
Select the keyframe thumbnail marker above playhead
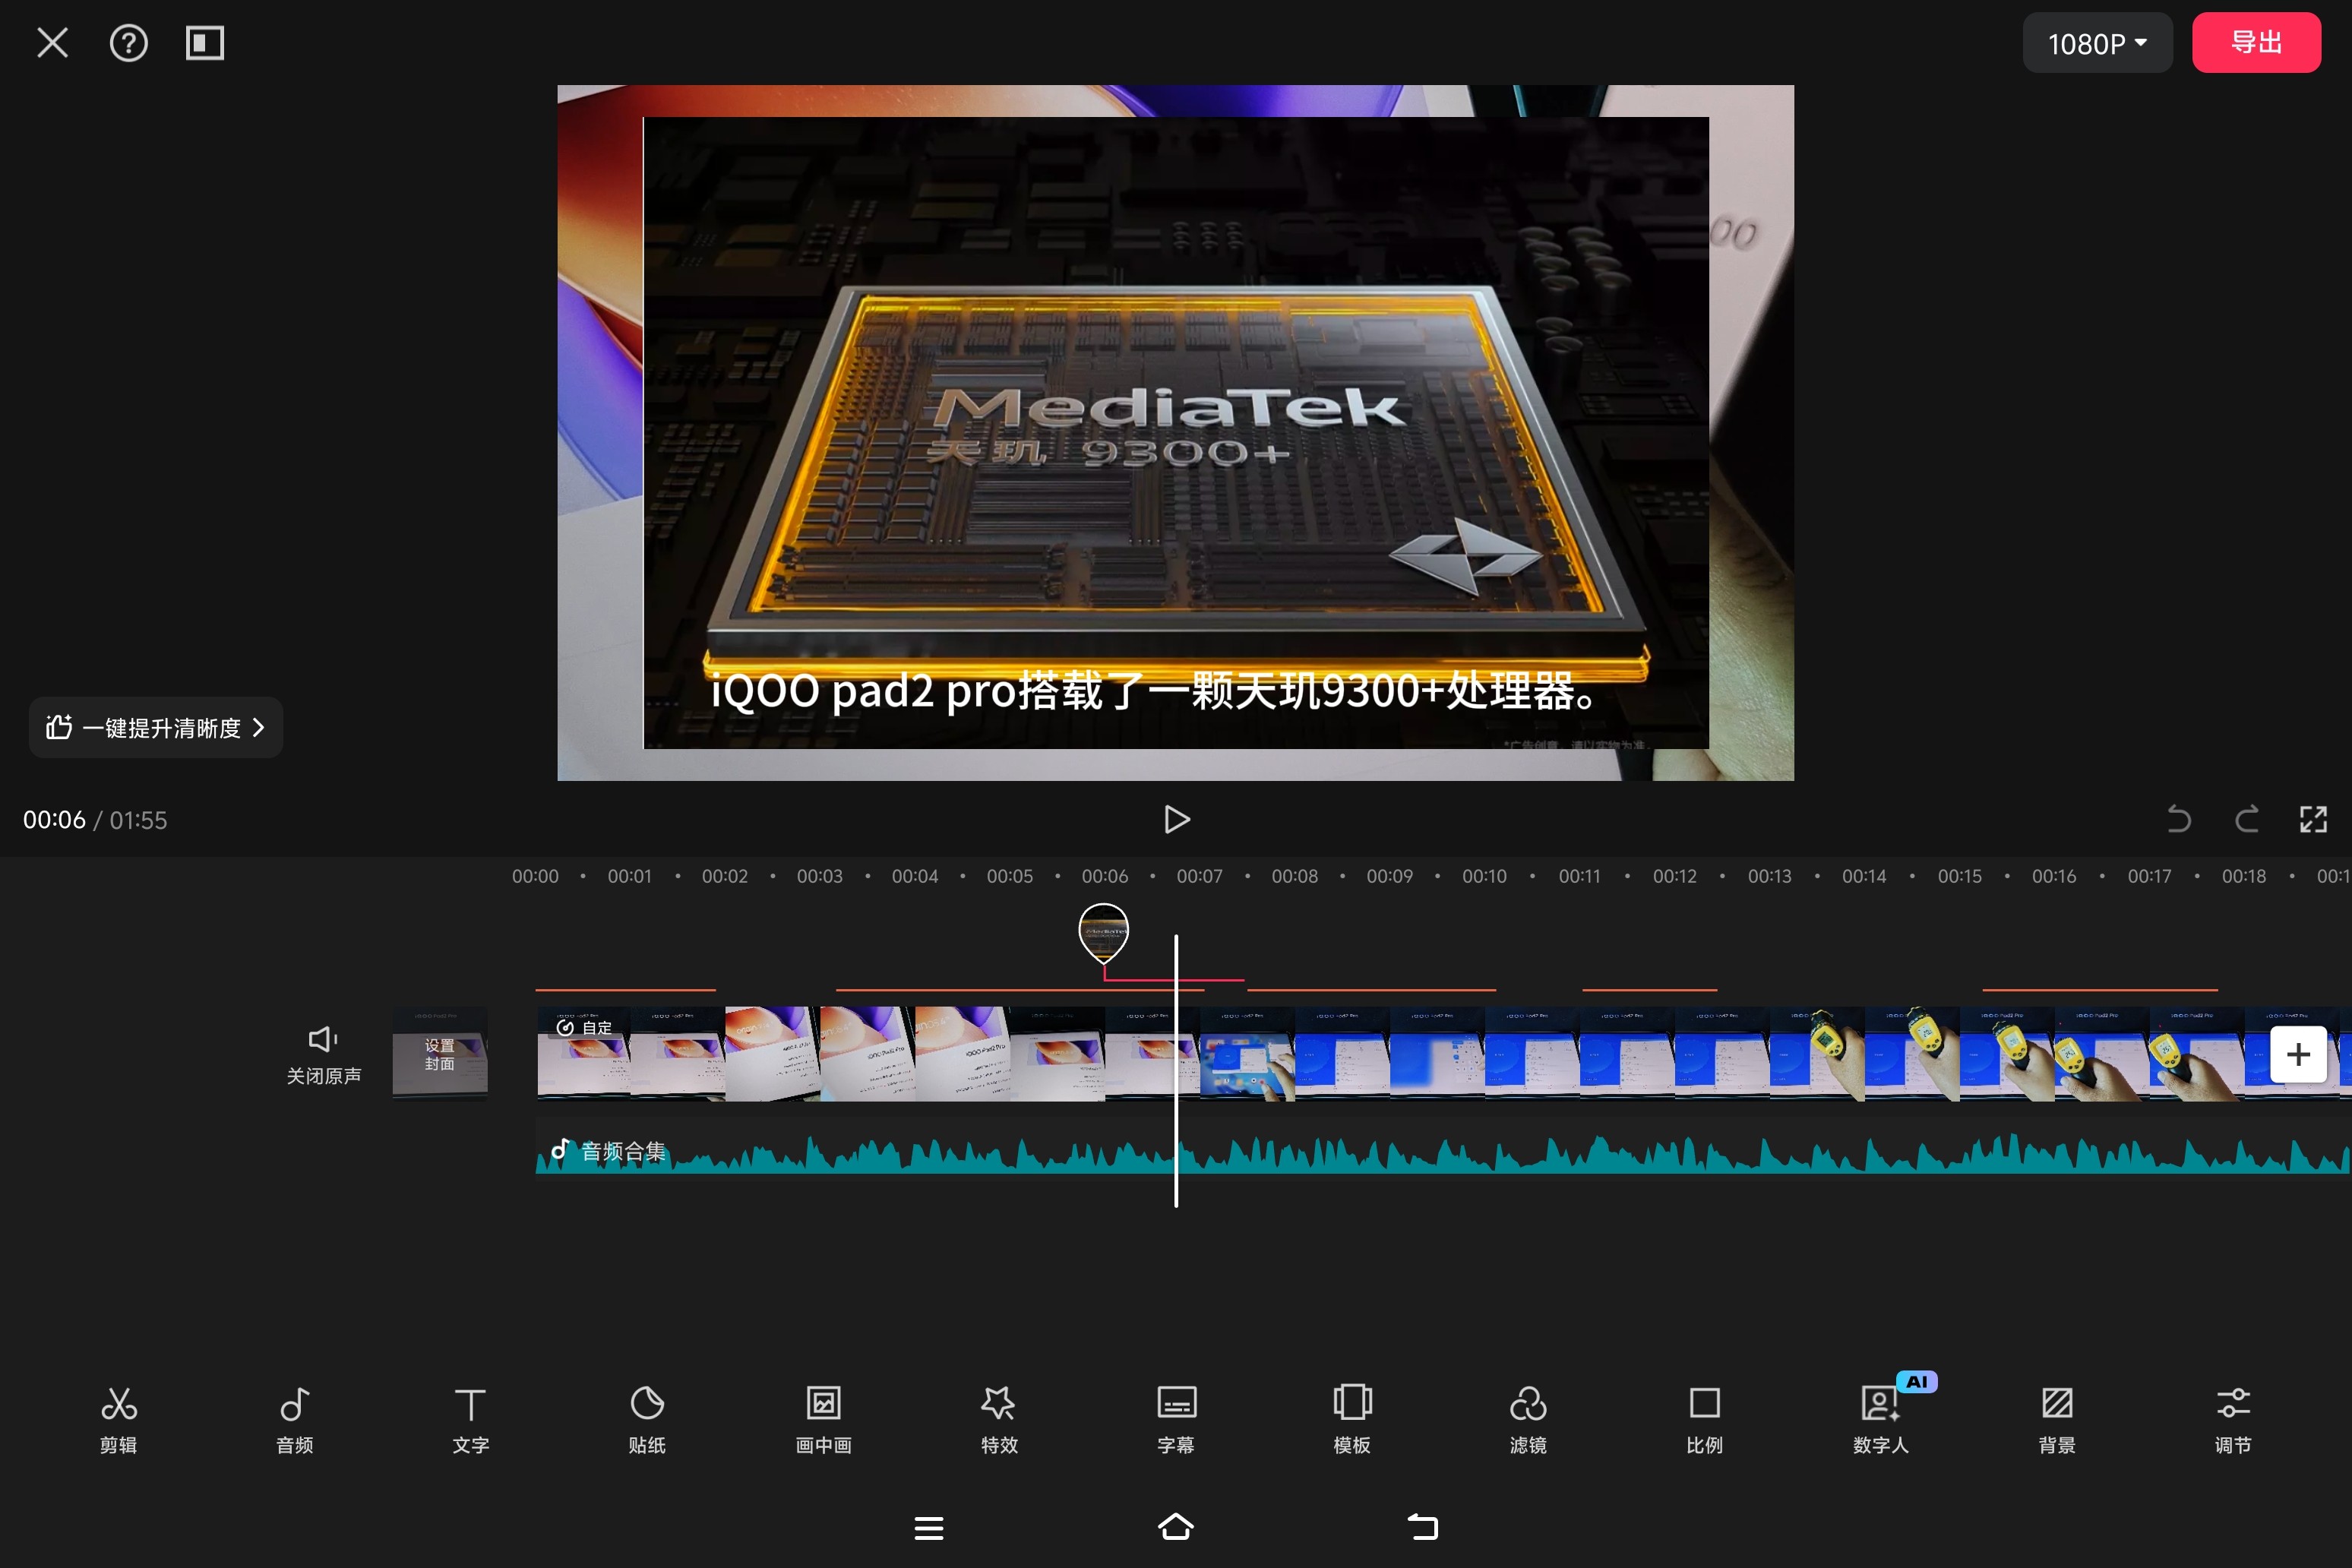(1103, 932)
